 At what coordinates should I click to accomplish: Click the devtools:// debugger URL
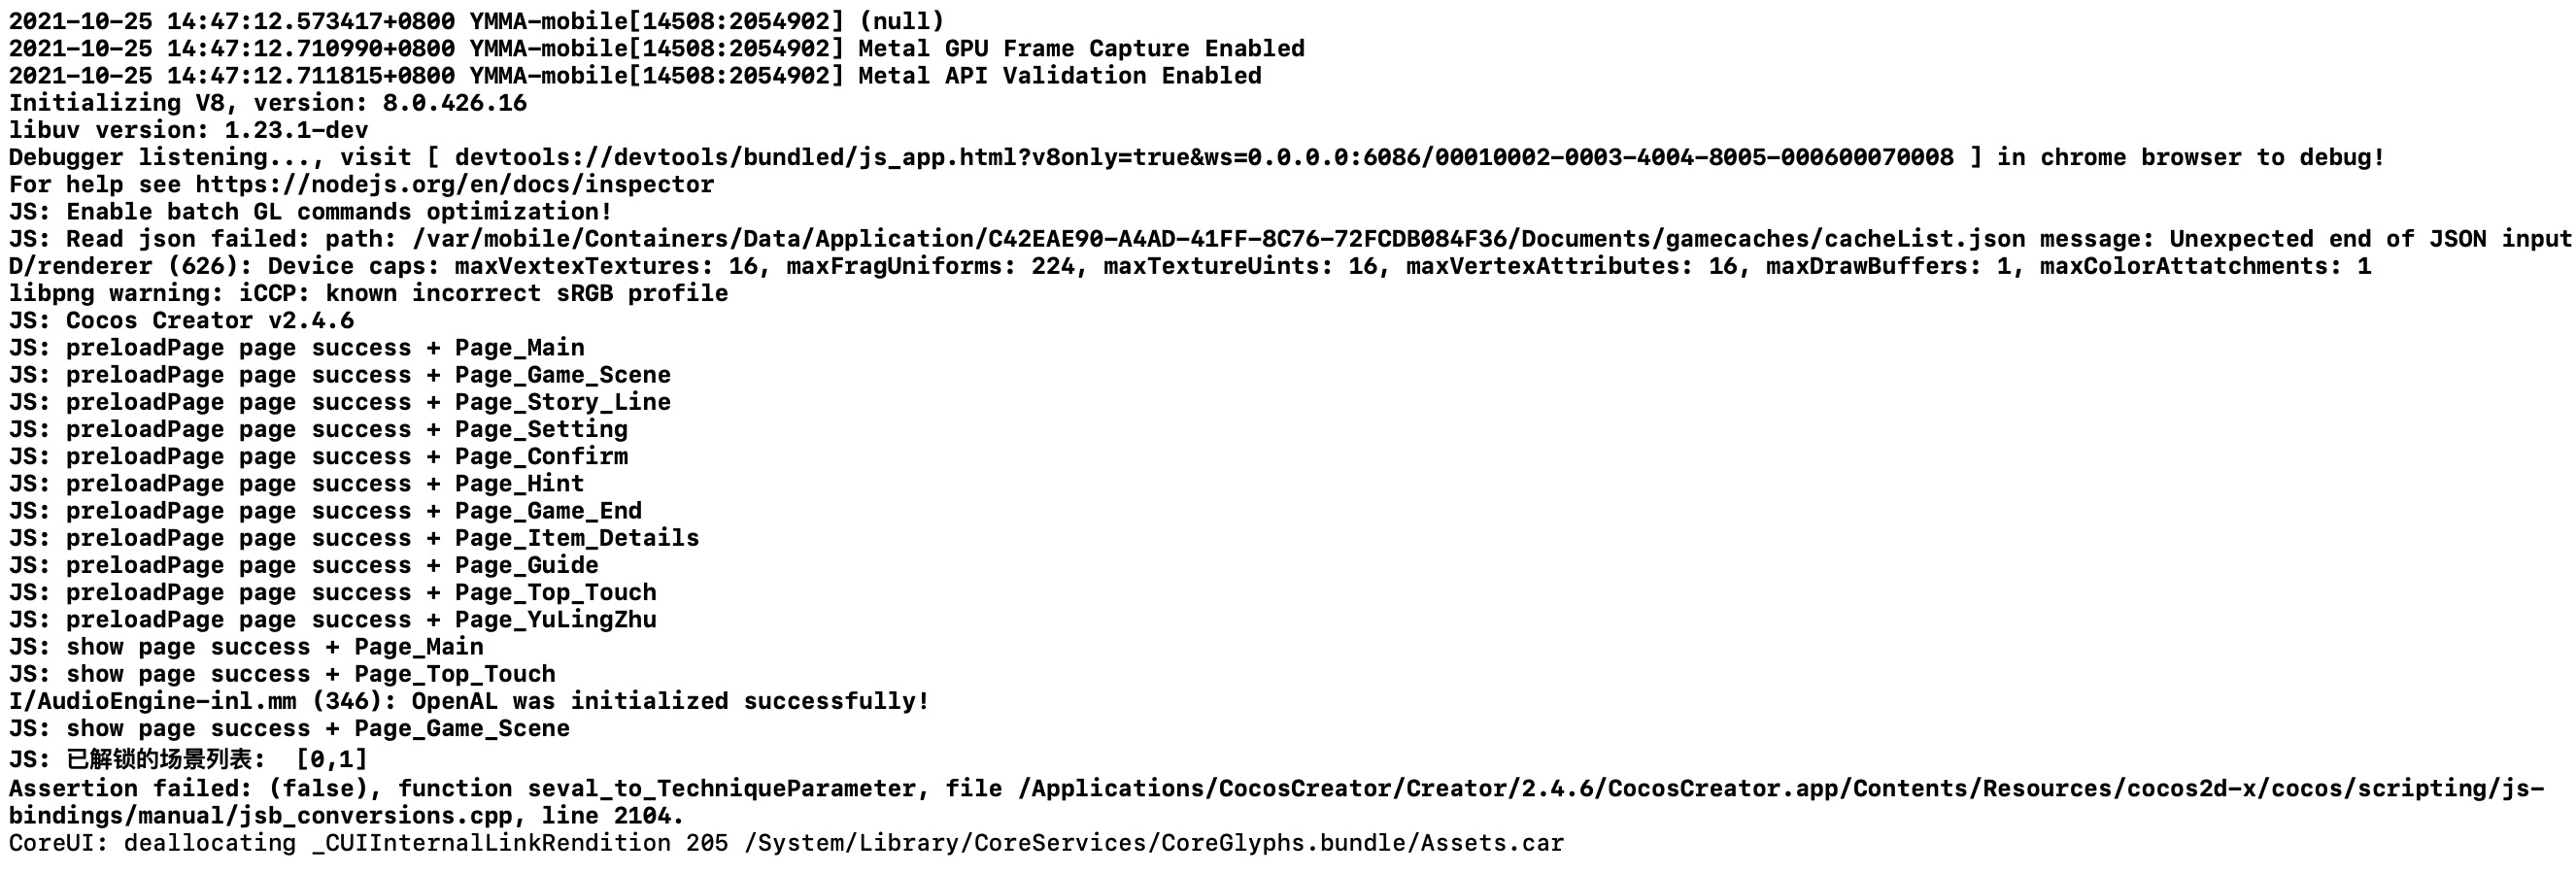point(1203,158)
